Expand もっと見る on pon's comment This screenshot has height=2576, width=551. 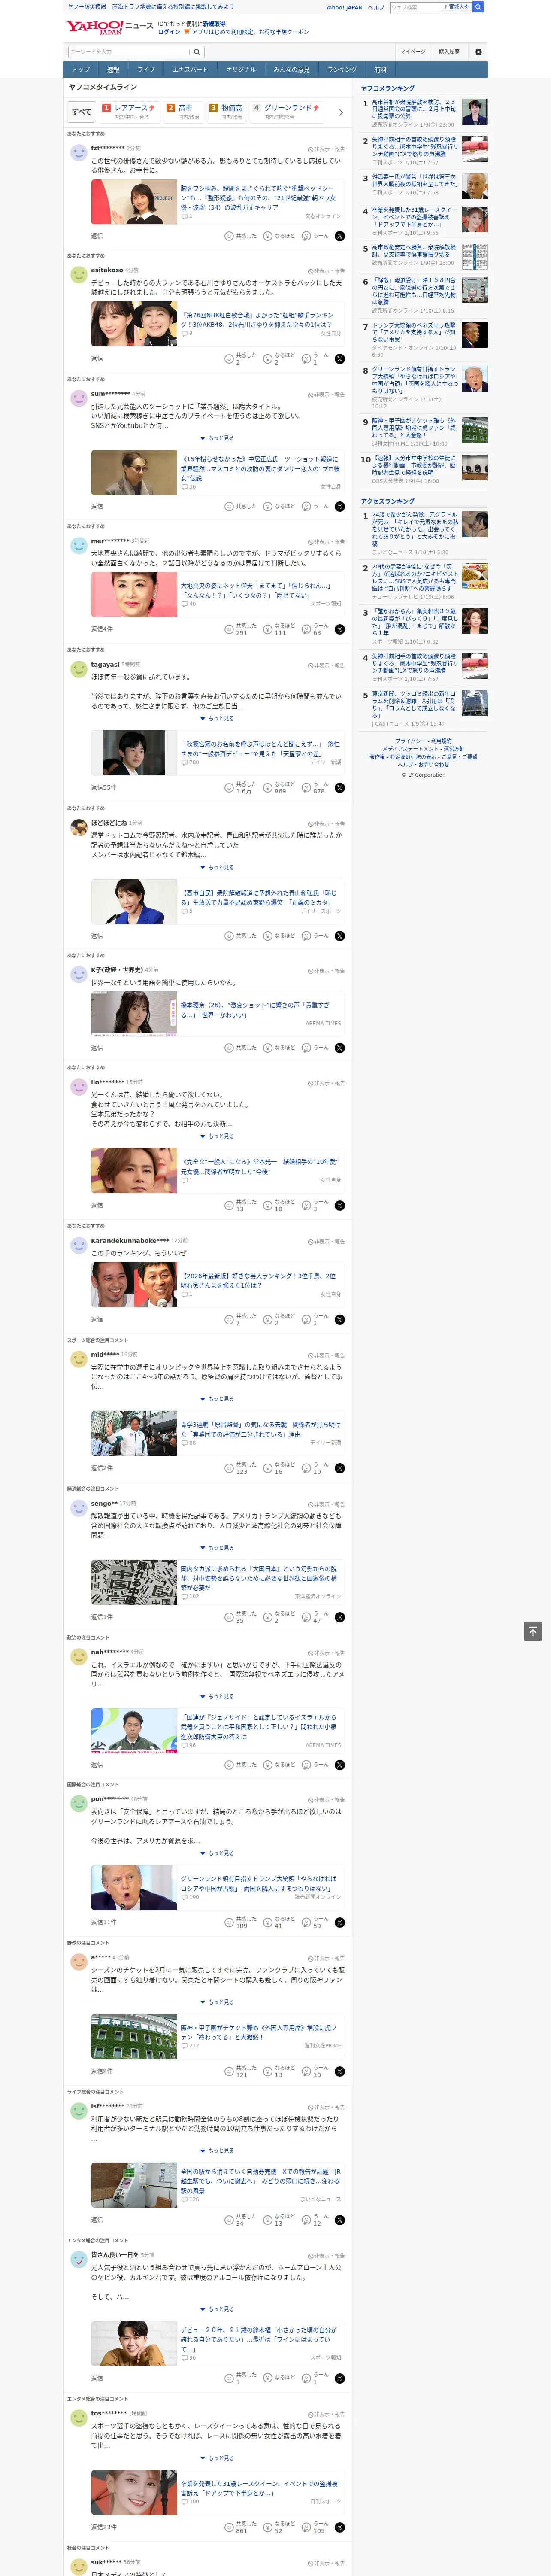point(217,1854)
